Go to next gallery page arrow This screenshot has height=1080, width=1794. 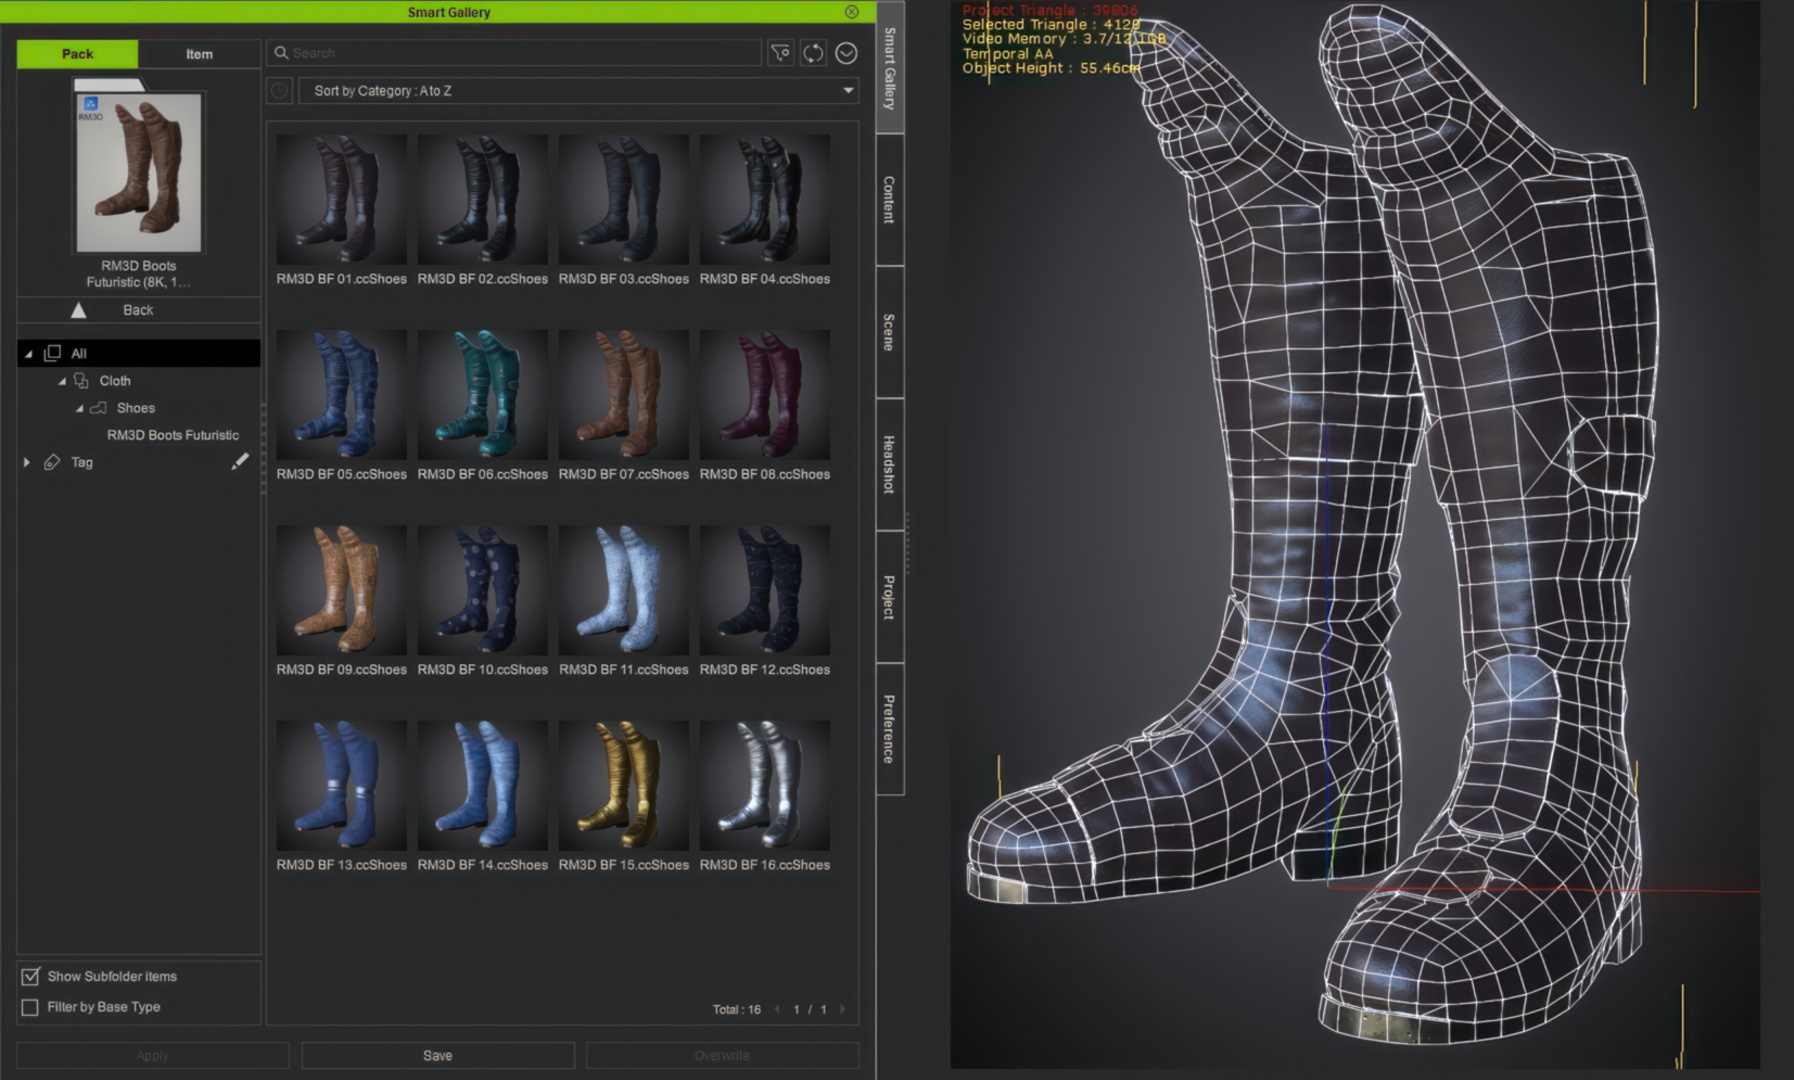[842, 1009]
